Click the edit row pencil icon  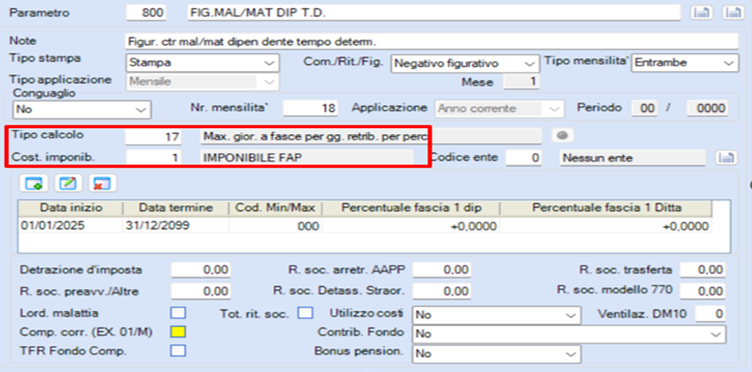tap(68, 183)
